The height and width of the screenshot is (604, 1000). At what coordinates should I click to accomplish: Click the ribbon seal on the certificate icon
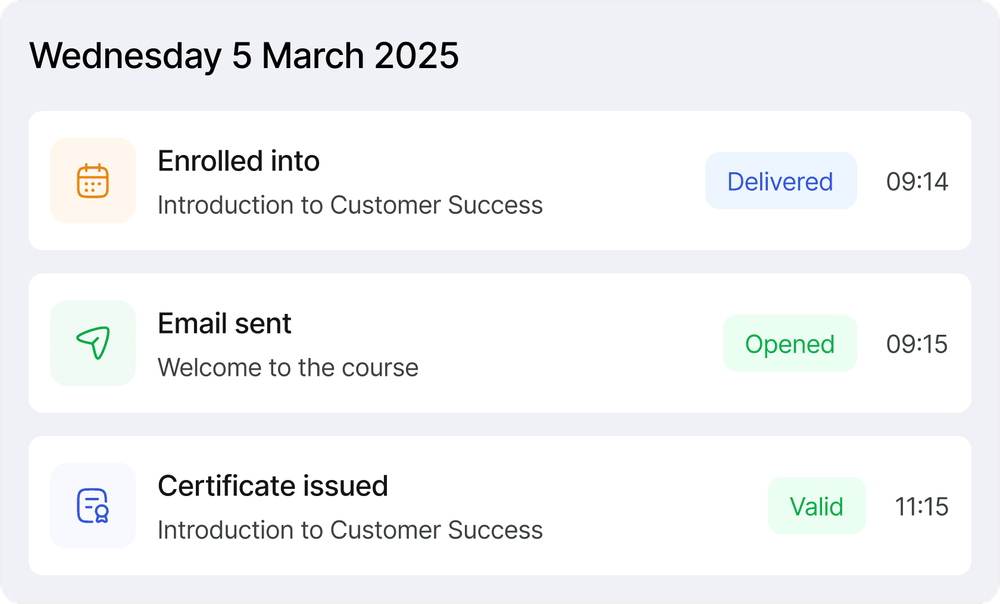(x=100, y=515)
